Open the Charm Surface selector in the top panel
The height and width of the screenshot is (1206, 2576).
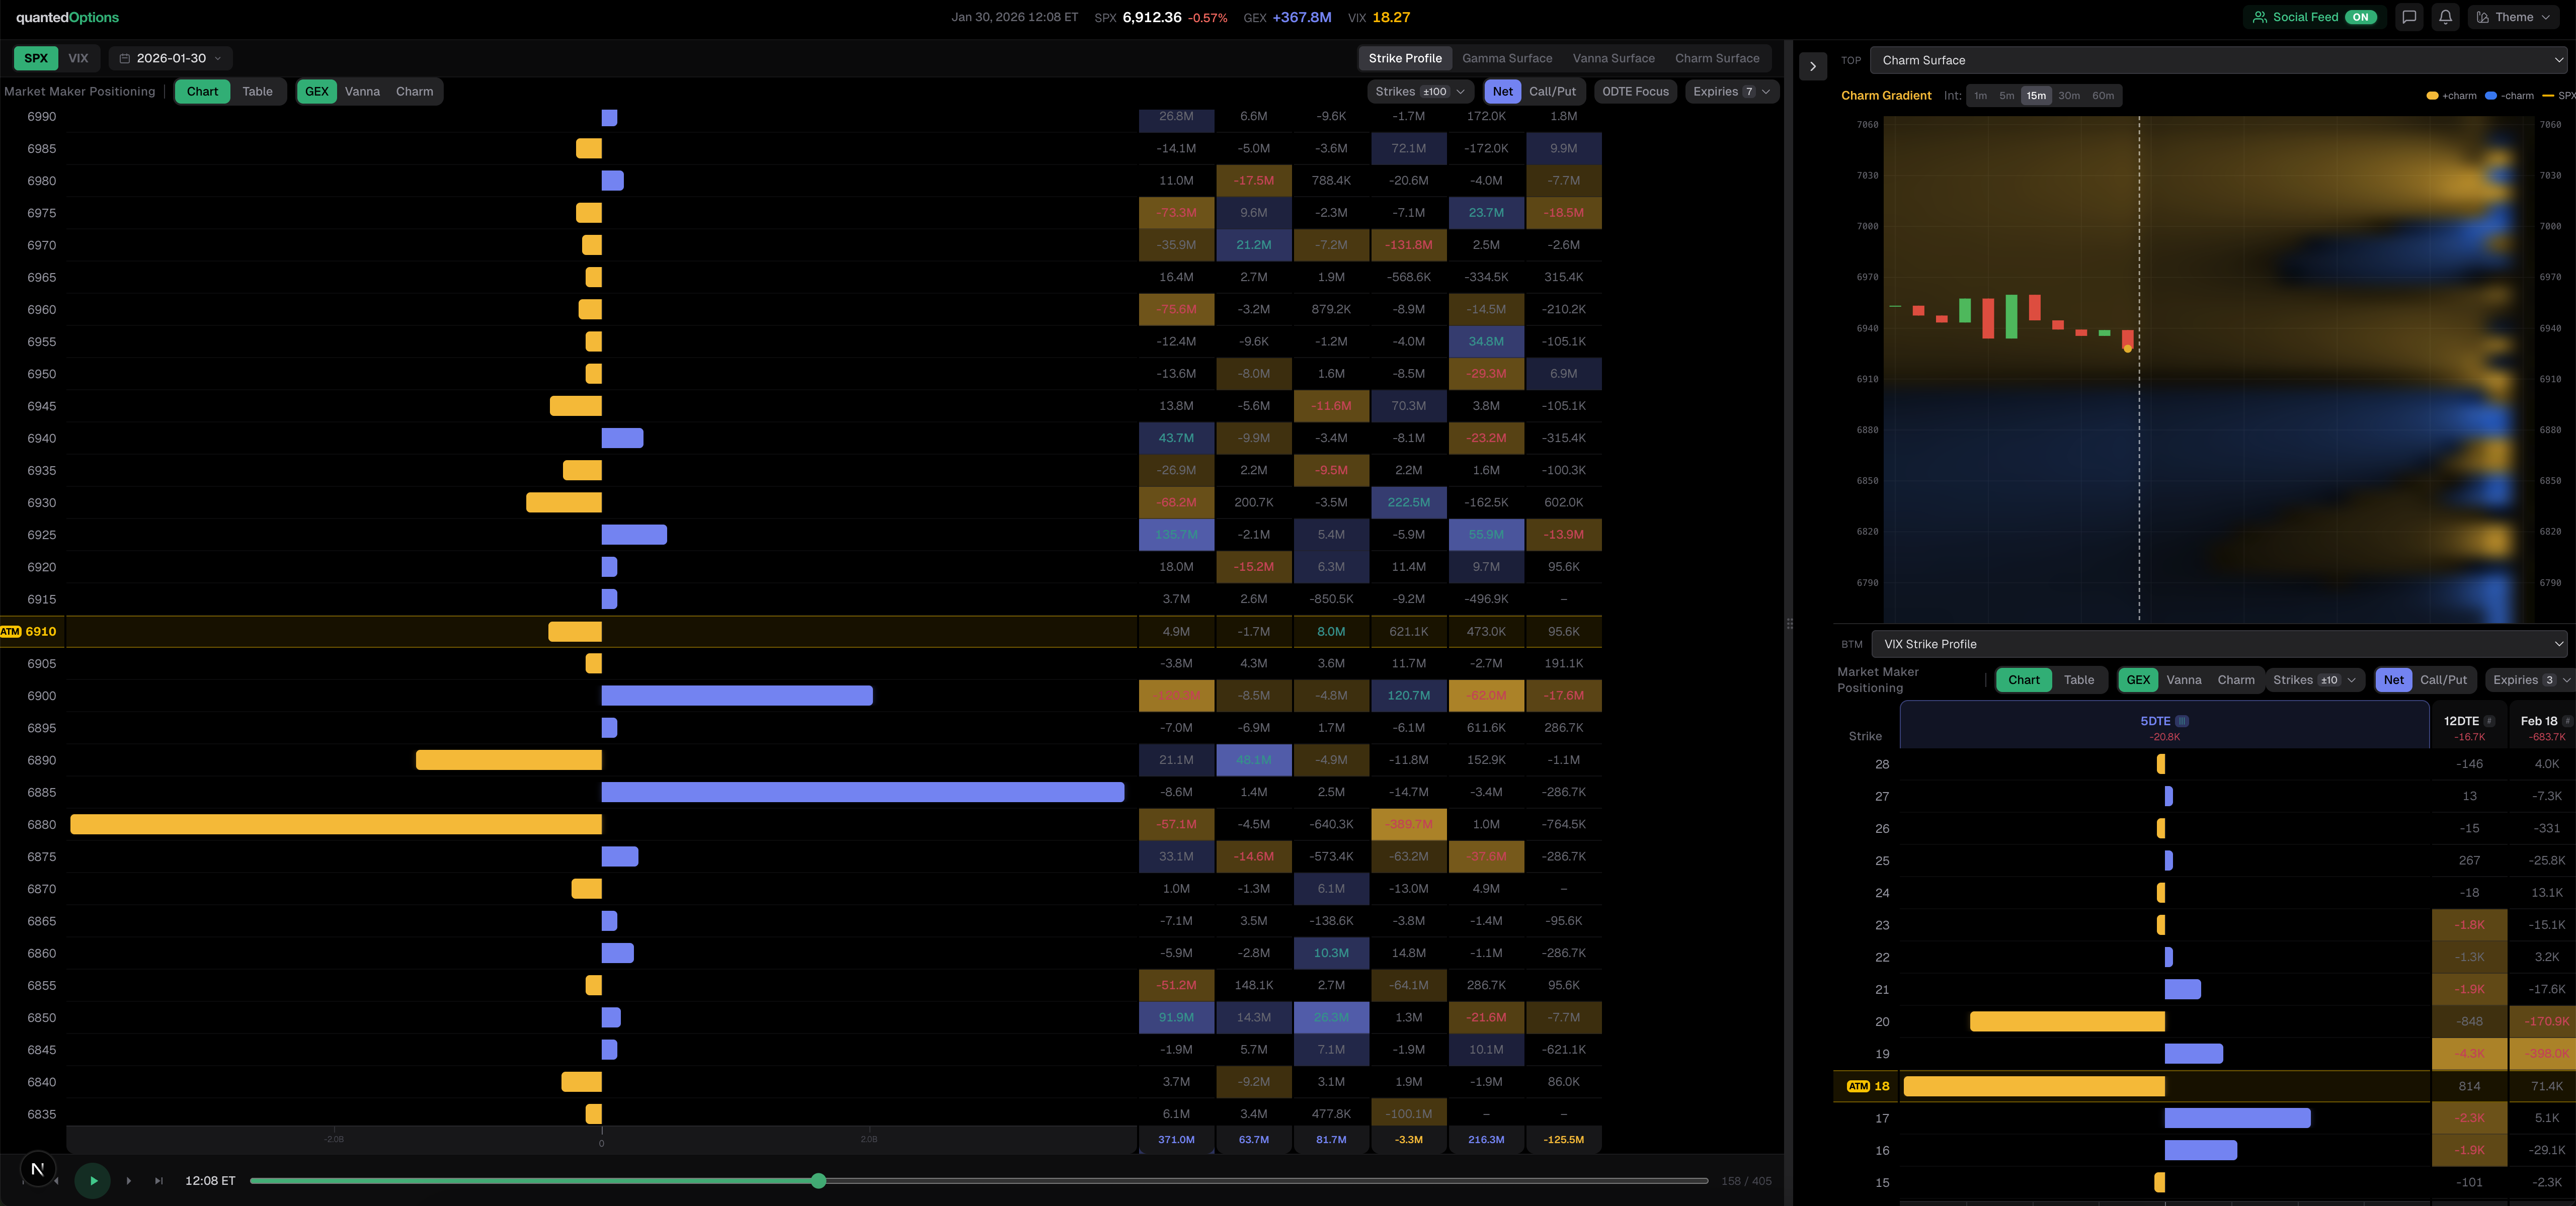point(2218,60)
